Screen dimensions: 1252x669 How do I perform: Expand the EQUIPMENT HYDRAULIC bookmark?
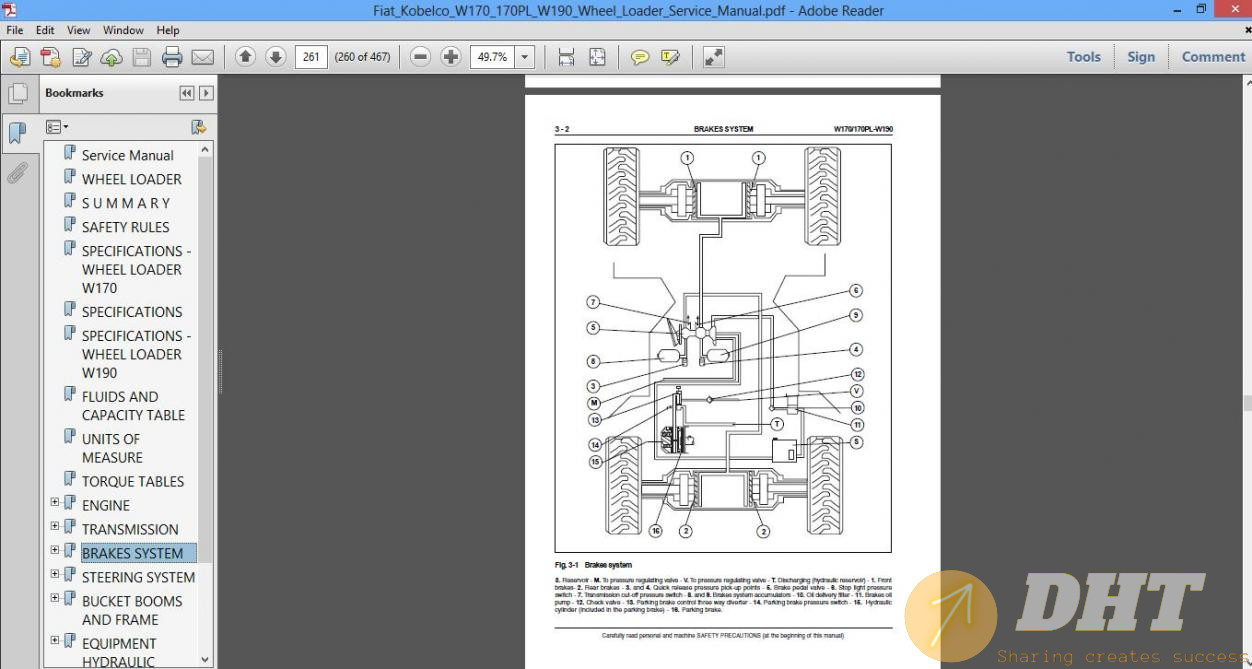click(x=55, y=640)
